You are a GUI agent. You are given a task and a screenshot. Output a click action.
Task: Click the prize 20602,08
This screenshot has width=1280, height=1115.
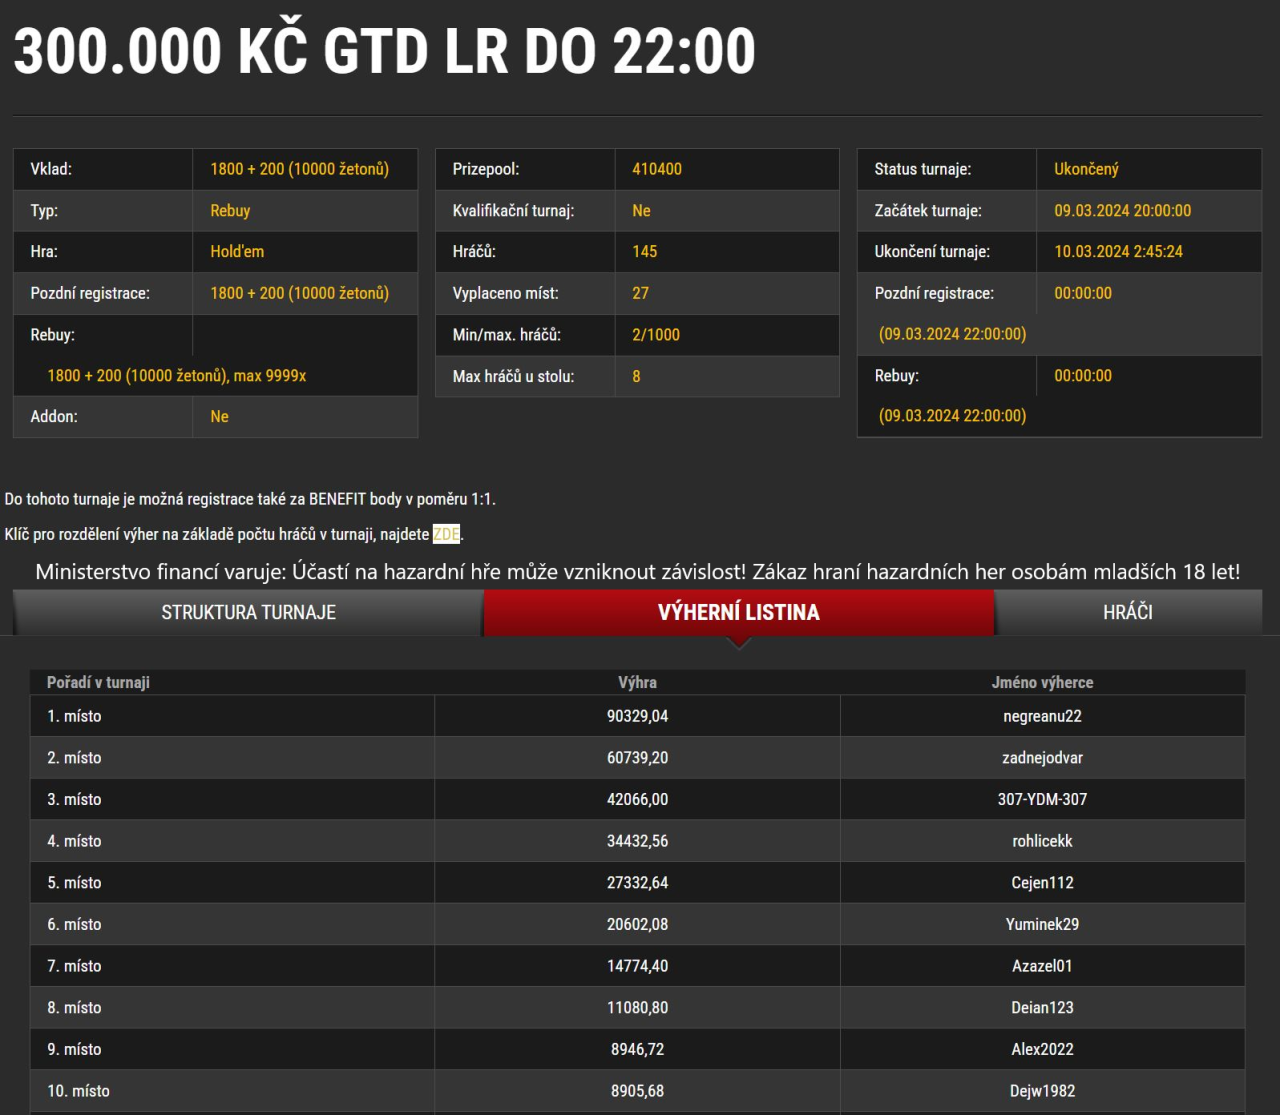tap(637, 924)
